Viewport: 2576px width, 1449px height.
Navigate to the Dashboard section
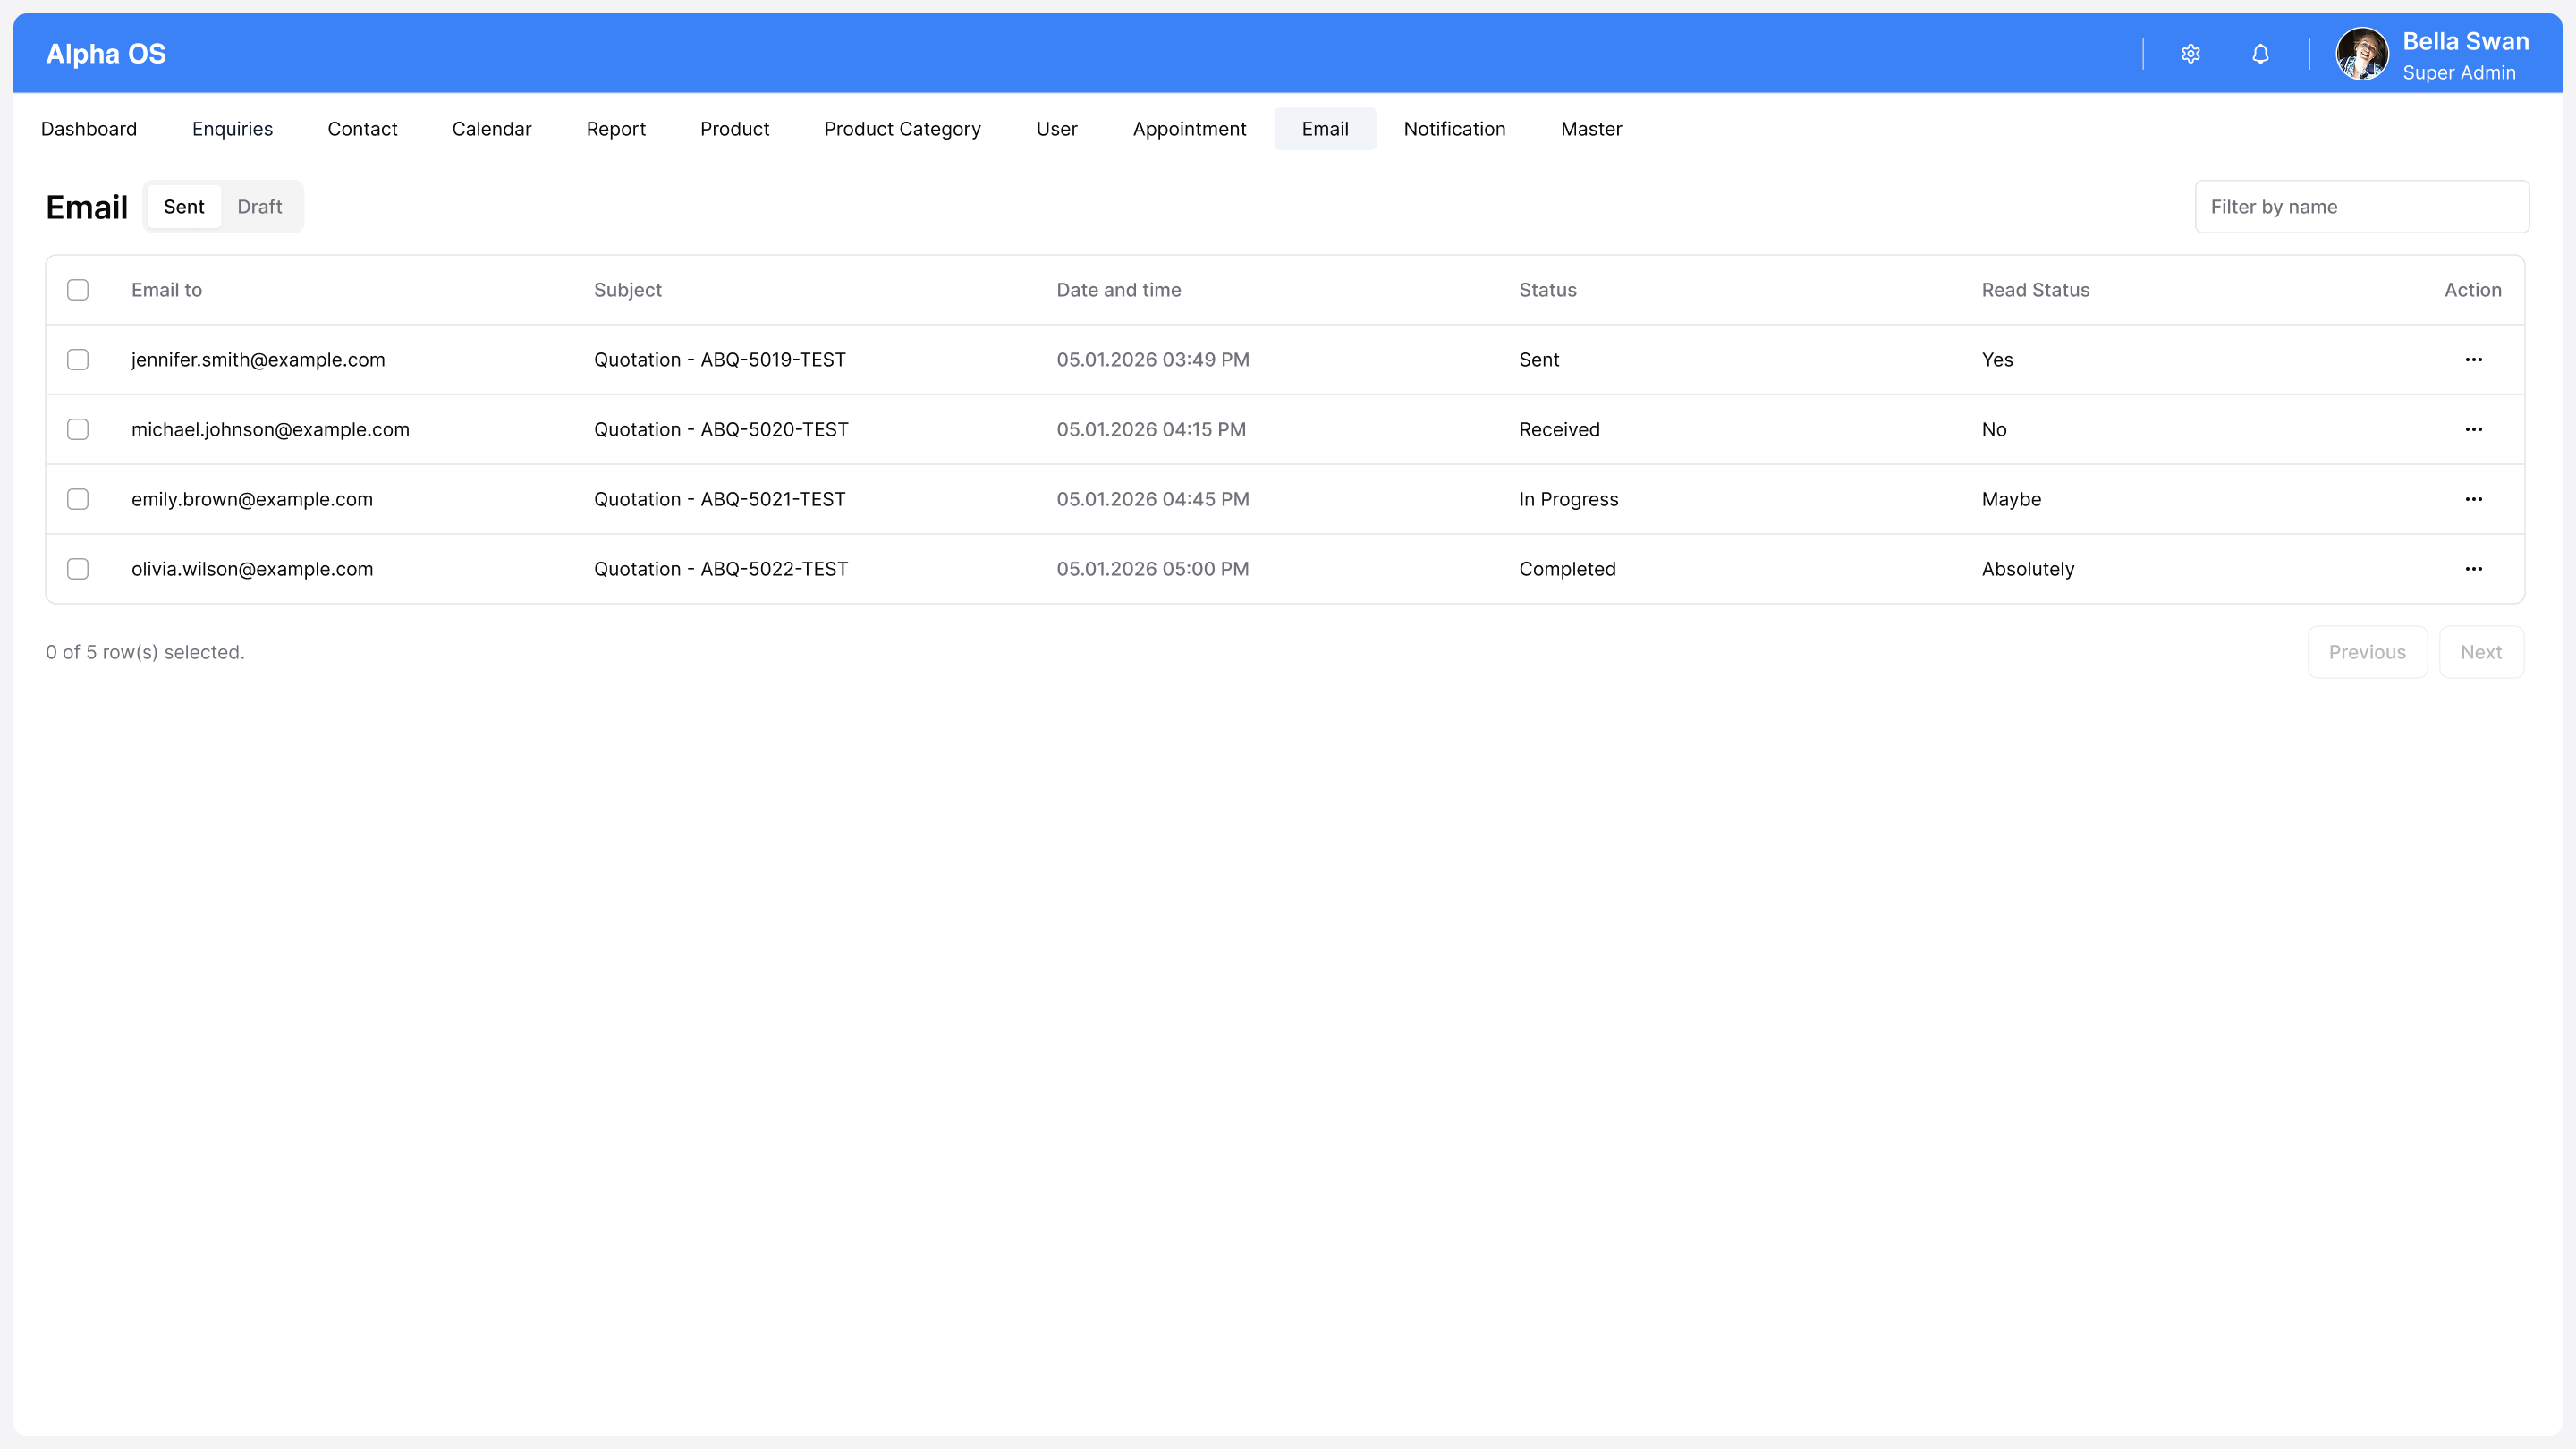click(89, 129)
